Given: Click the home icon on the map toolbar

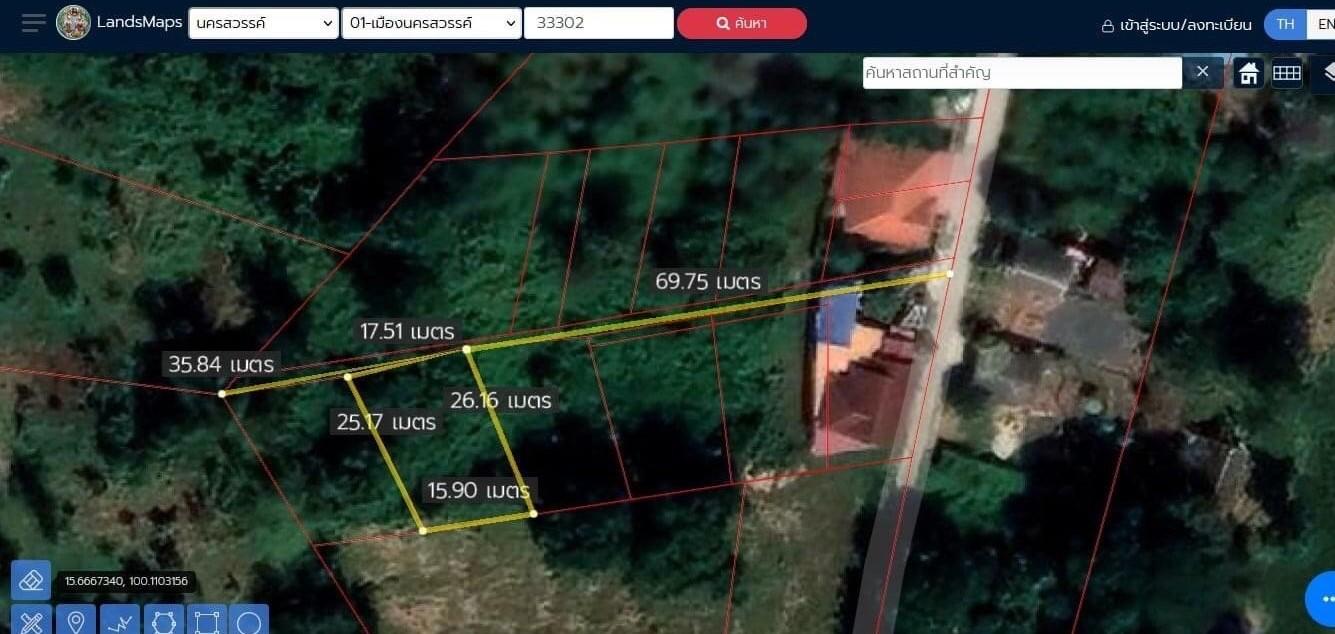Looking at the screenshot, I should point(1248,73).
